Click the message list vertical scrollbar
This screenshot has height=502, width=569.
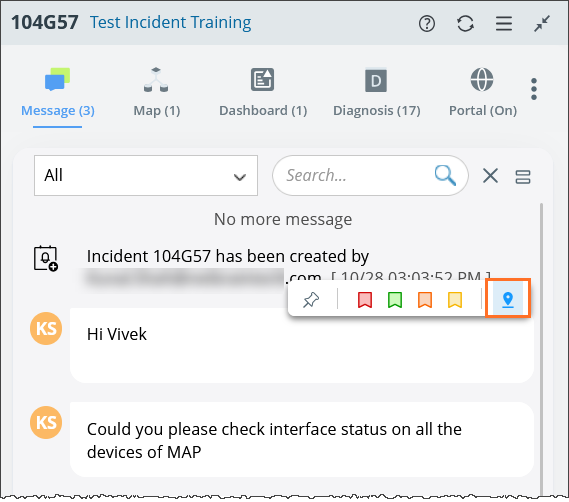tap(541, 348)
